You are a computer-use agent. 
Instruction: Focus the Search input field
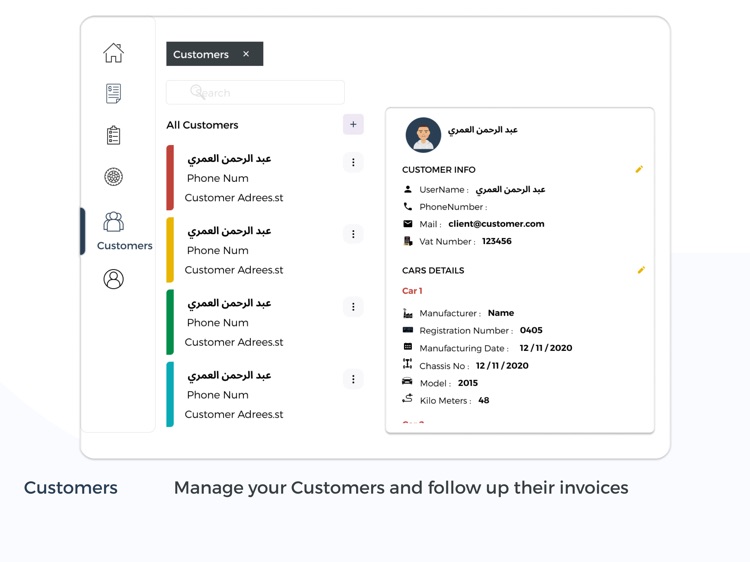[x=255, y=92]
